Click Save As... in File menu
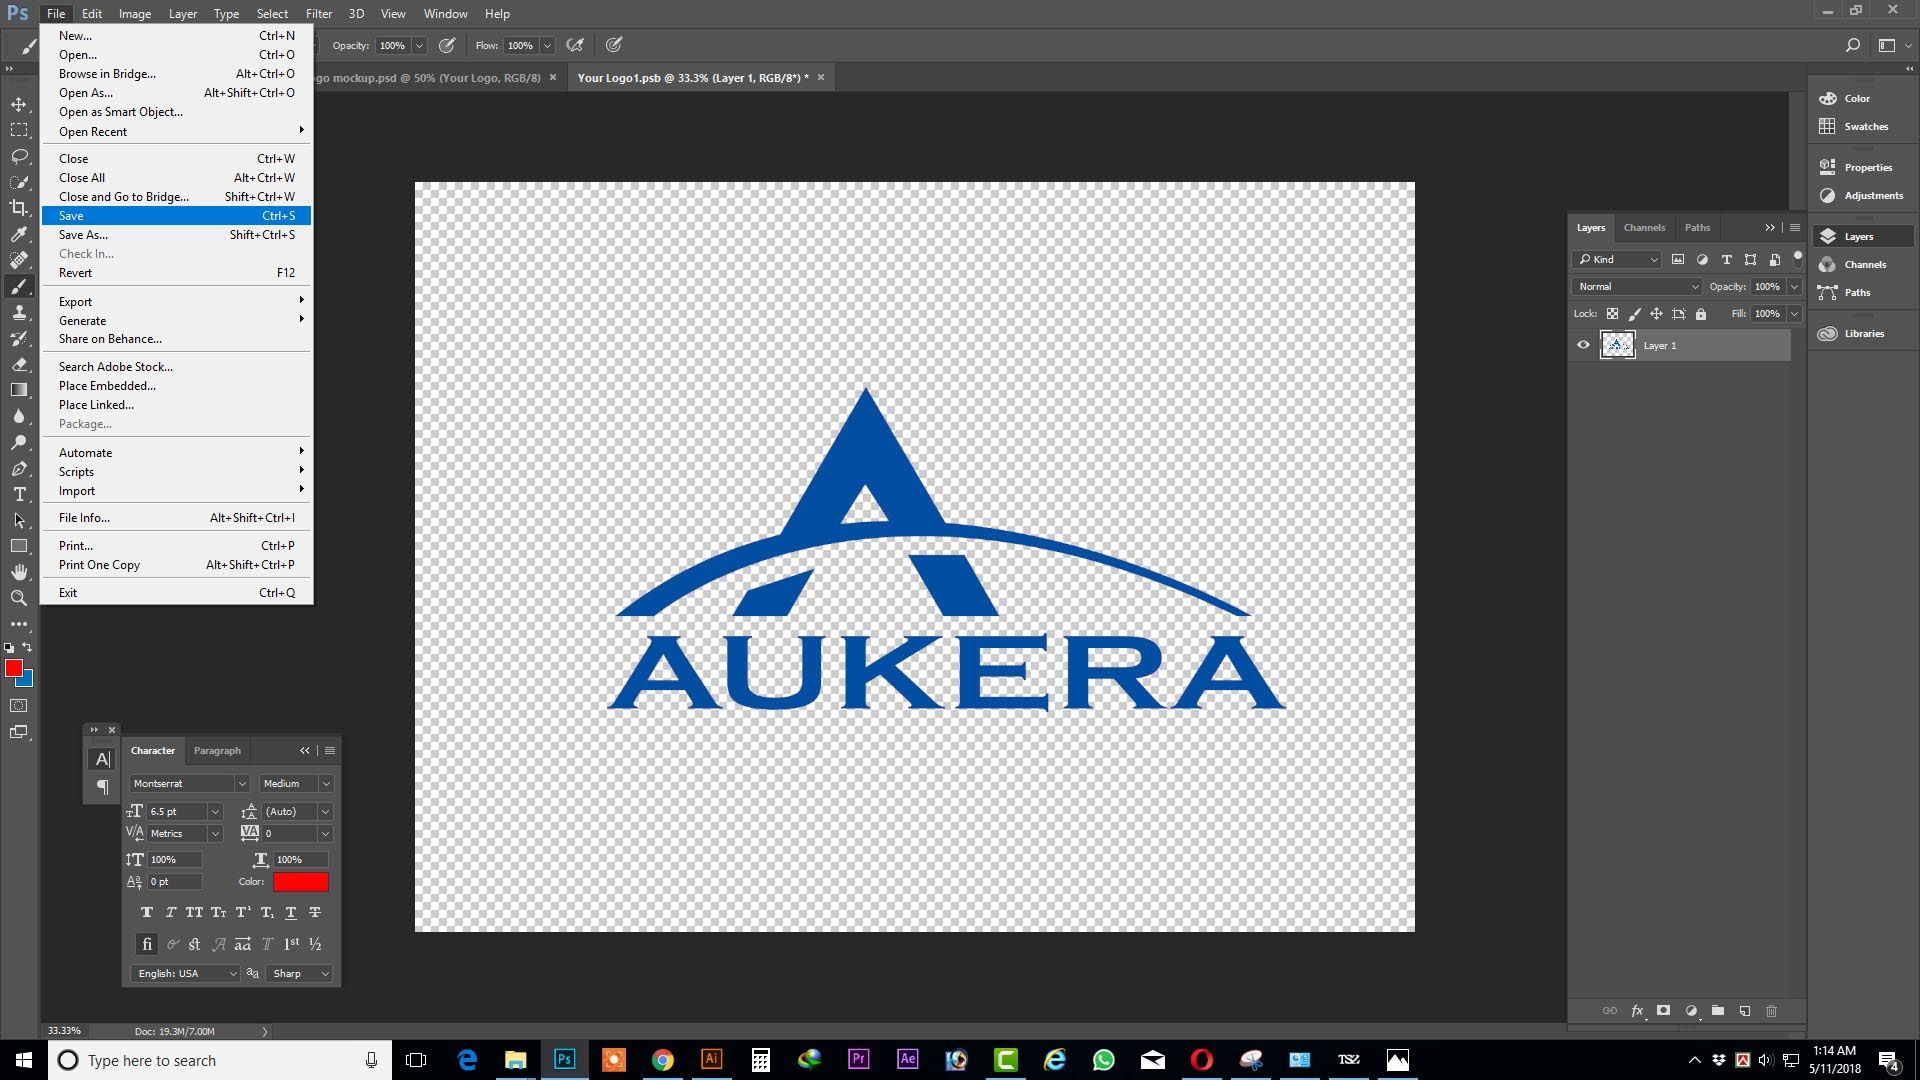 click(x=176, y=235)
